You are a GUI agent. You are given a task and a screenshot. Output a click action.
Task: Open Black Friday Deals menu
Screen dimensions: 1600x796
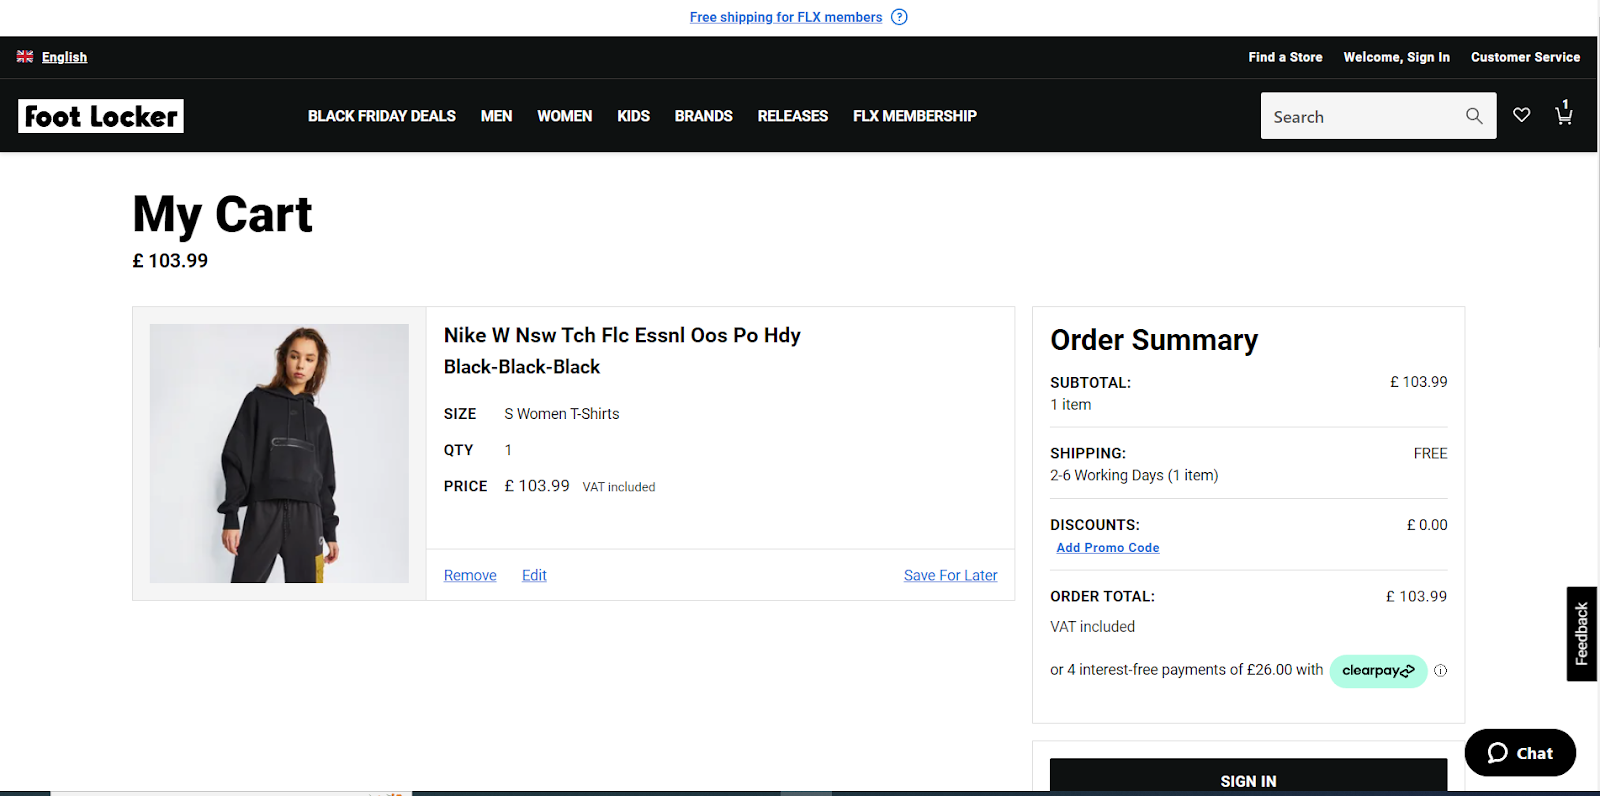point(382,116)
